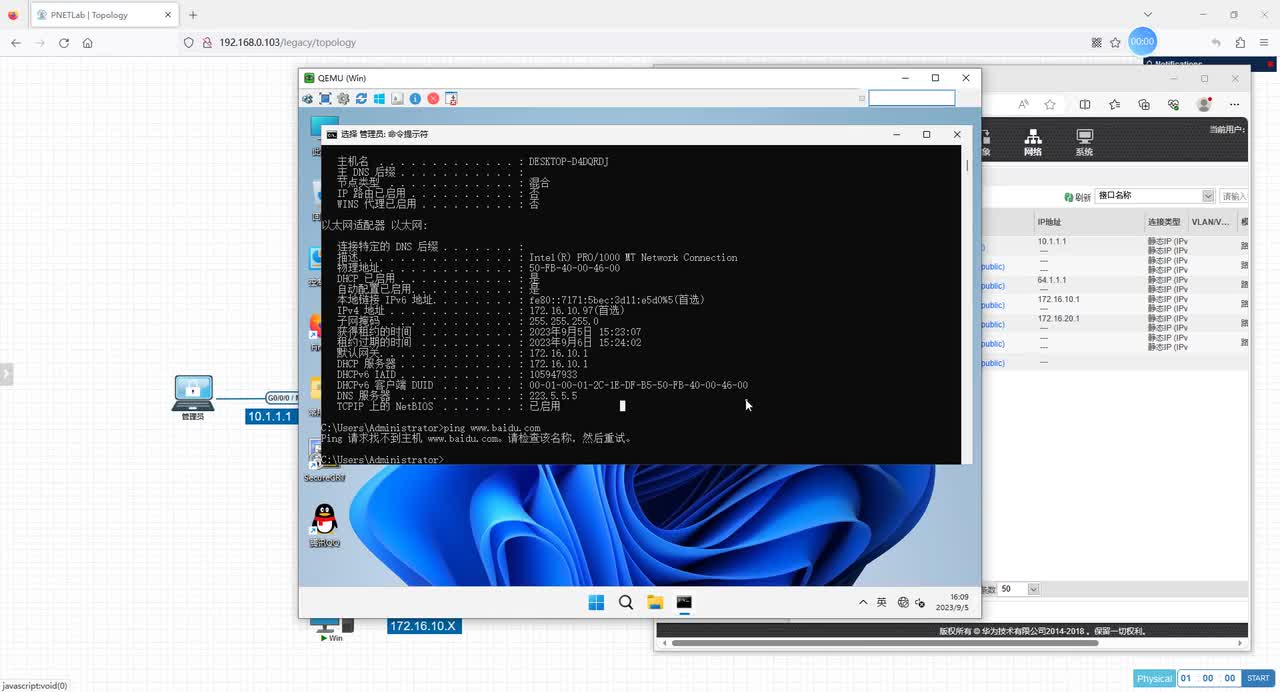Click the 连接类型 column header
1280x692 pixels.
pyautogui.click(x=1164, y=222)
